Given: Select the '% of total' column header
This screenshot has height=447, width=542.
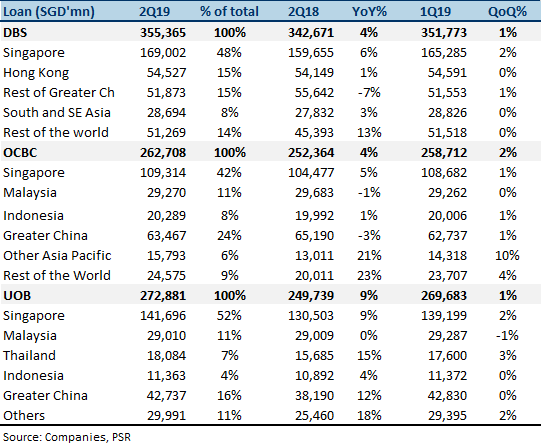Looking at the screenshot, I should (229, 12).
